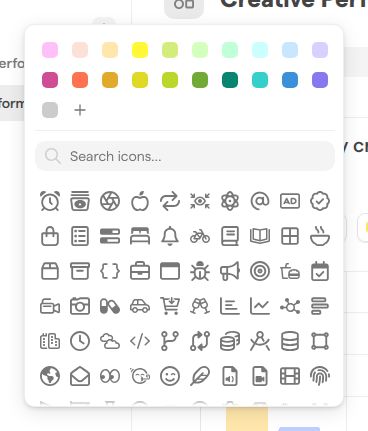The height and width of the screenshot is (431, 368).
Task: Select the eyes icon
Action: (110, 376)
